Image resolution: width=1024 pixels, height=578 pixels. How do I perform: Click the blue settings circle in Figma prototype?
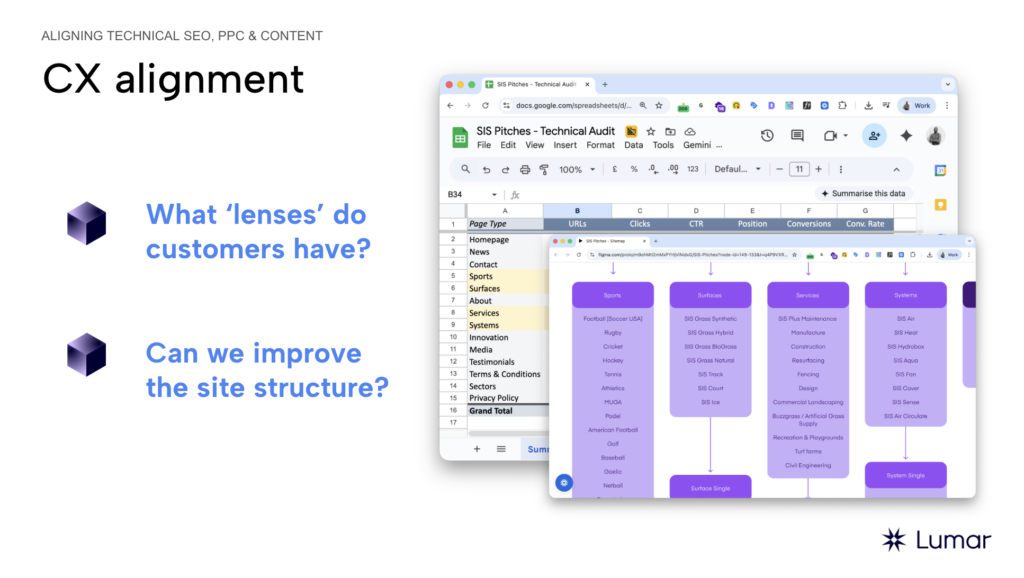pyautogui.click(x=564, y=483)
